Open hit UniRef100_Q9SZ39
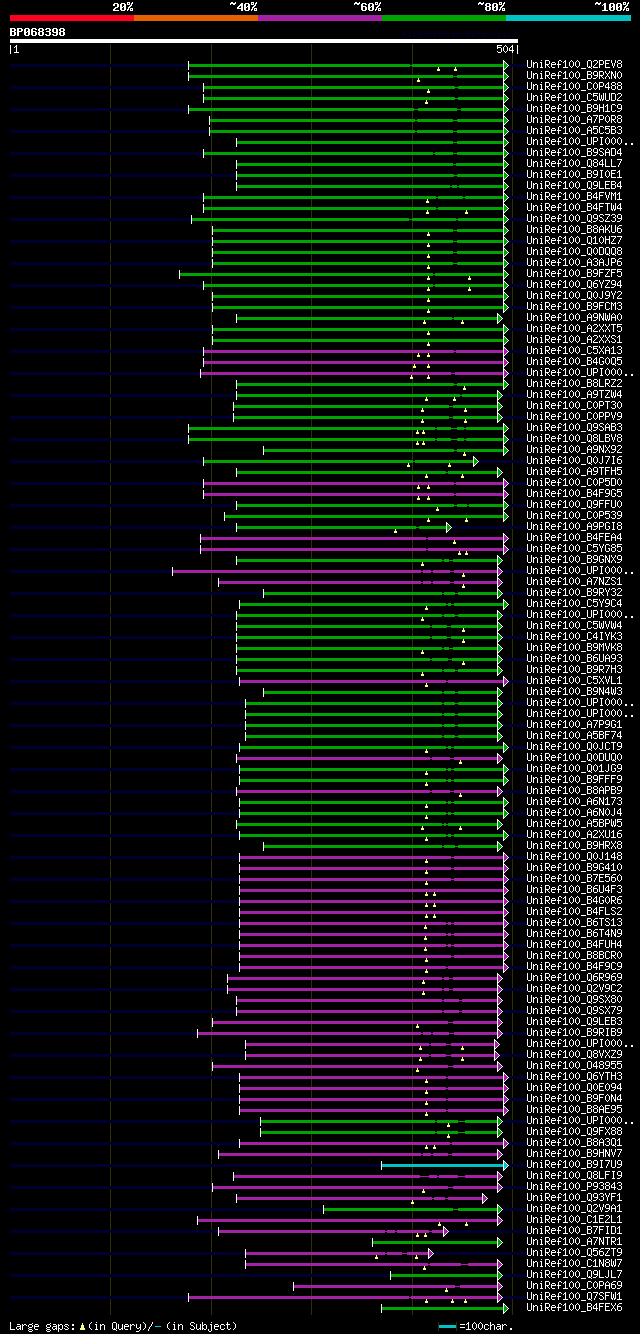The image size is (640, 1334). pos(574,218)
